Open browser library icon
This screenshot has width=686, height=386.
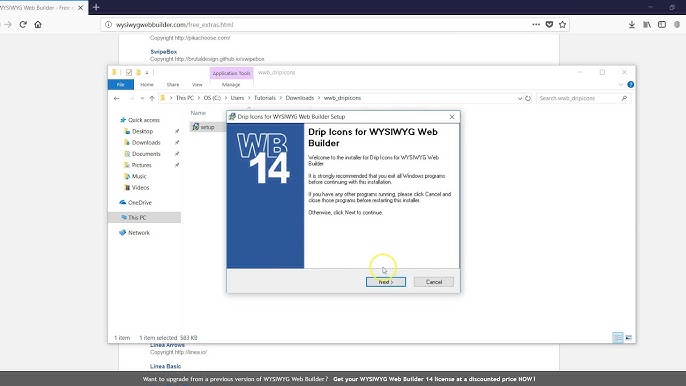(647, 25)
